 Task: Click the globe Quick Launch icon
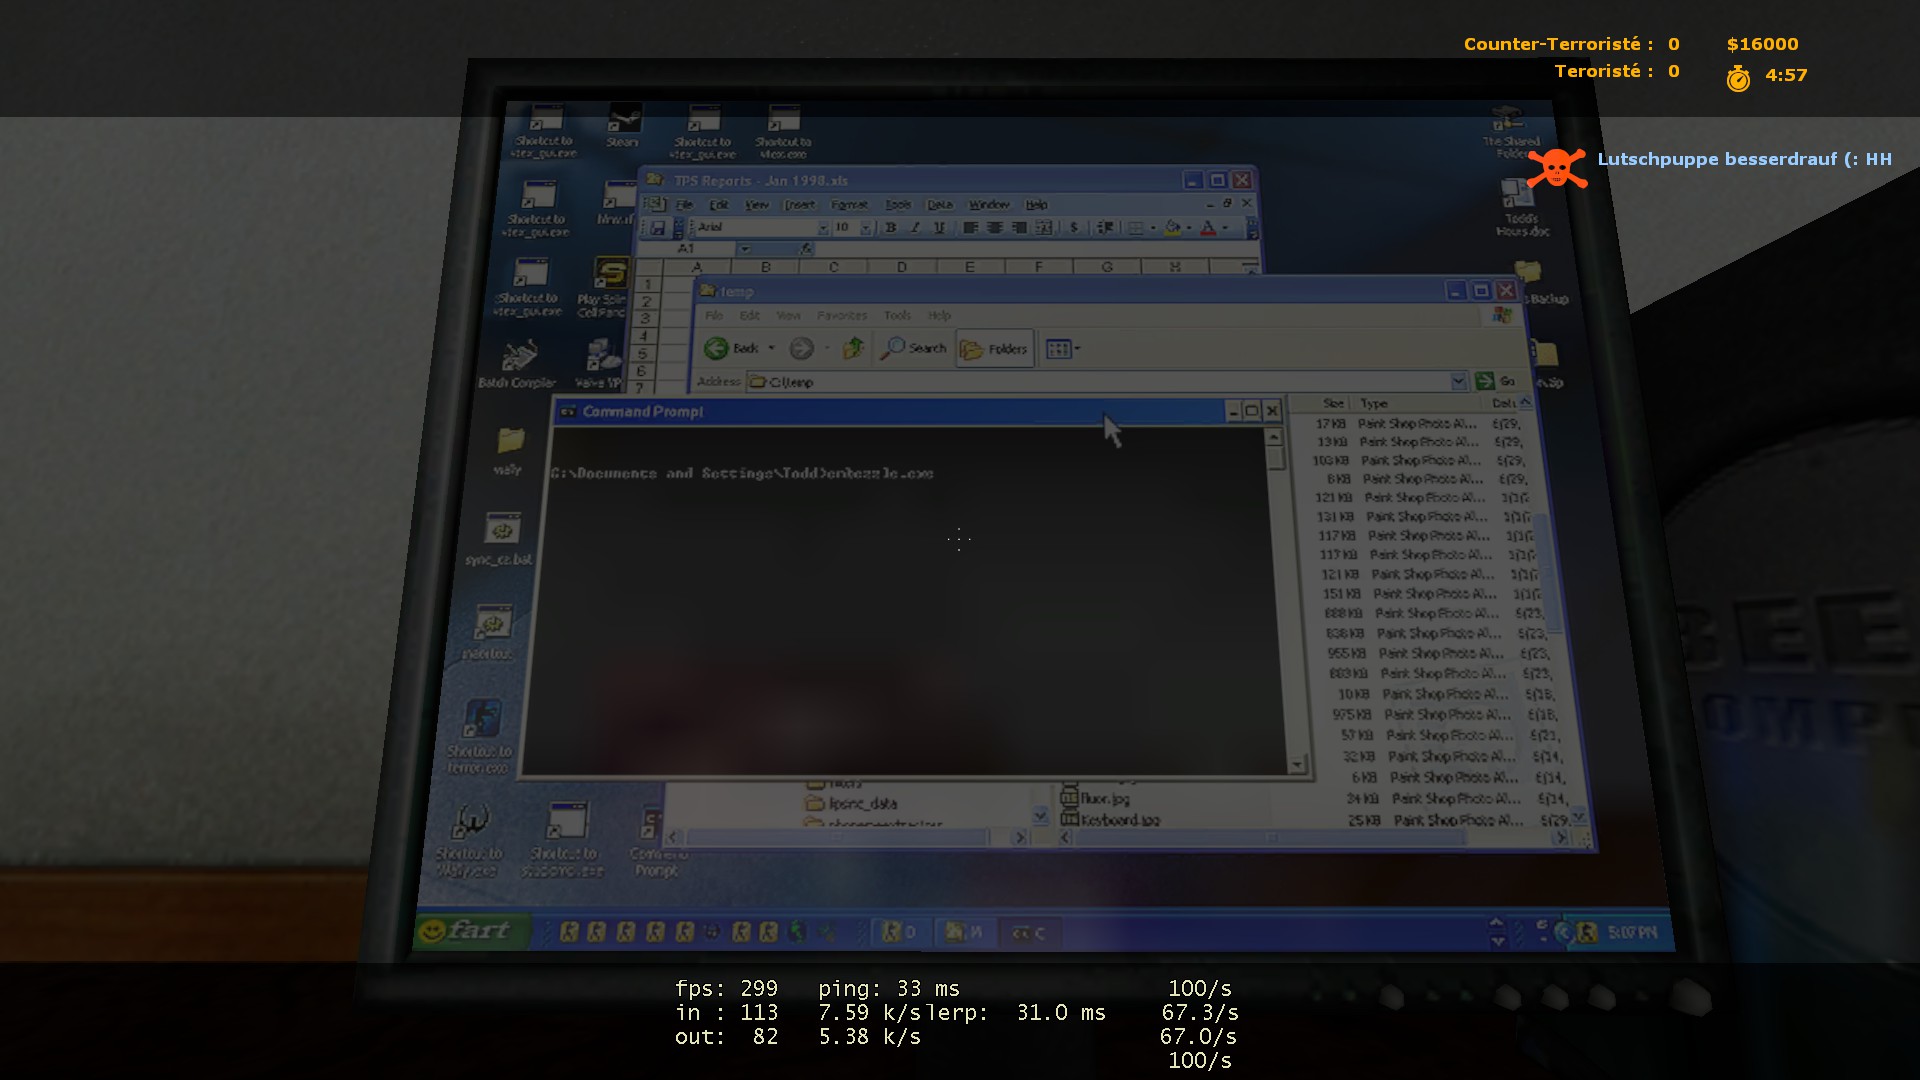click(797, 933)
